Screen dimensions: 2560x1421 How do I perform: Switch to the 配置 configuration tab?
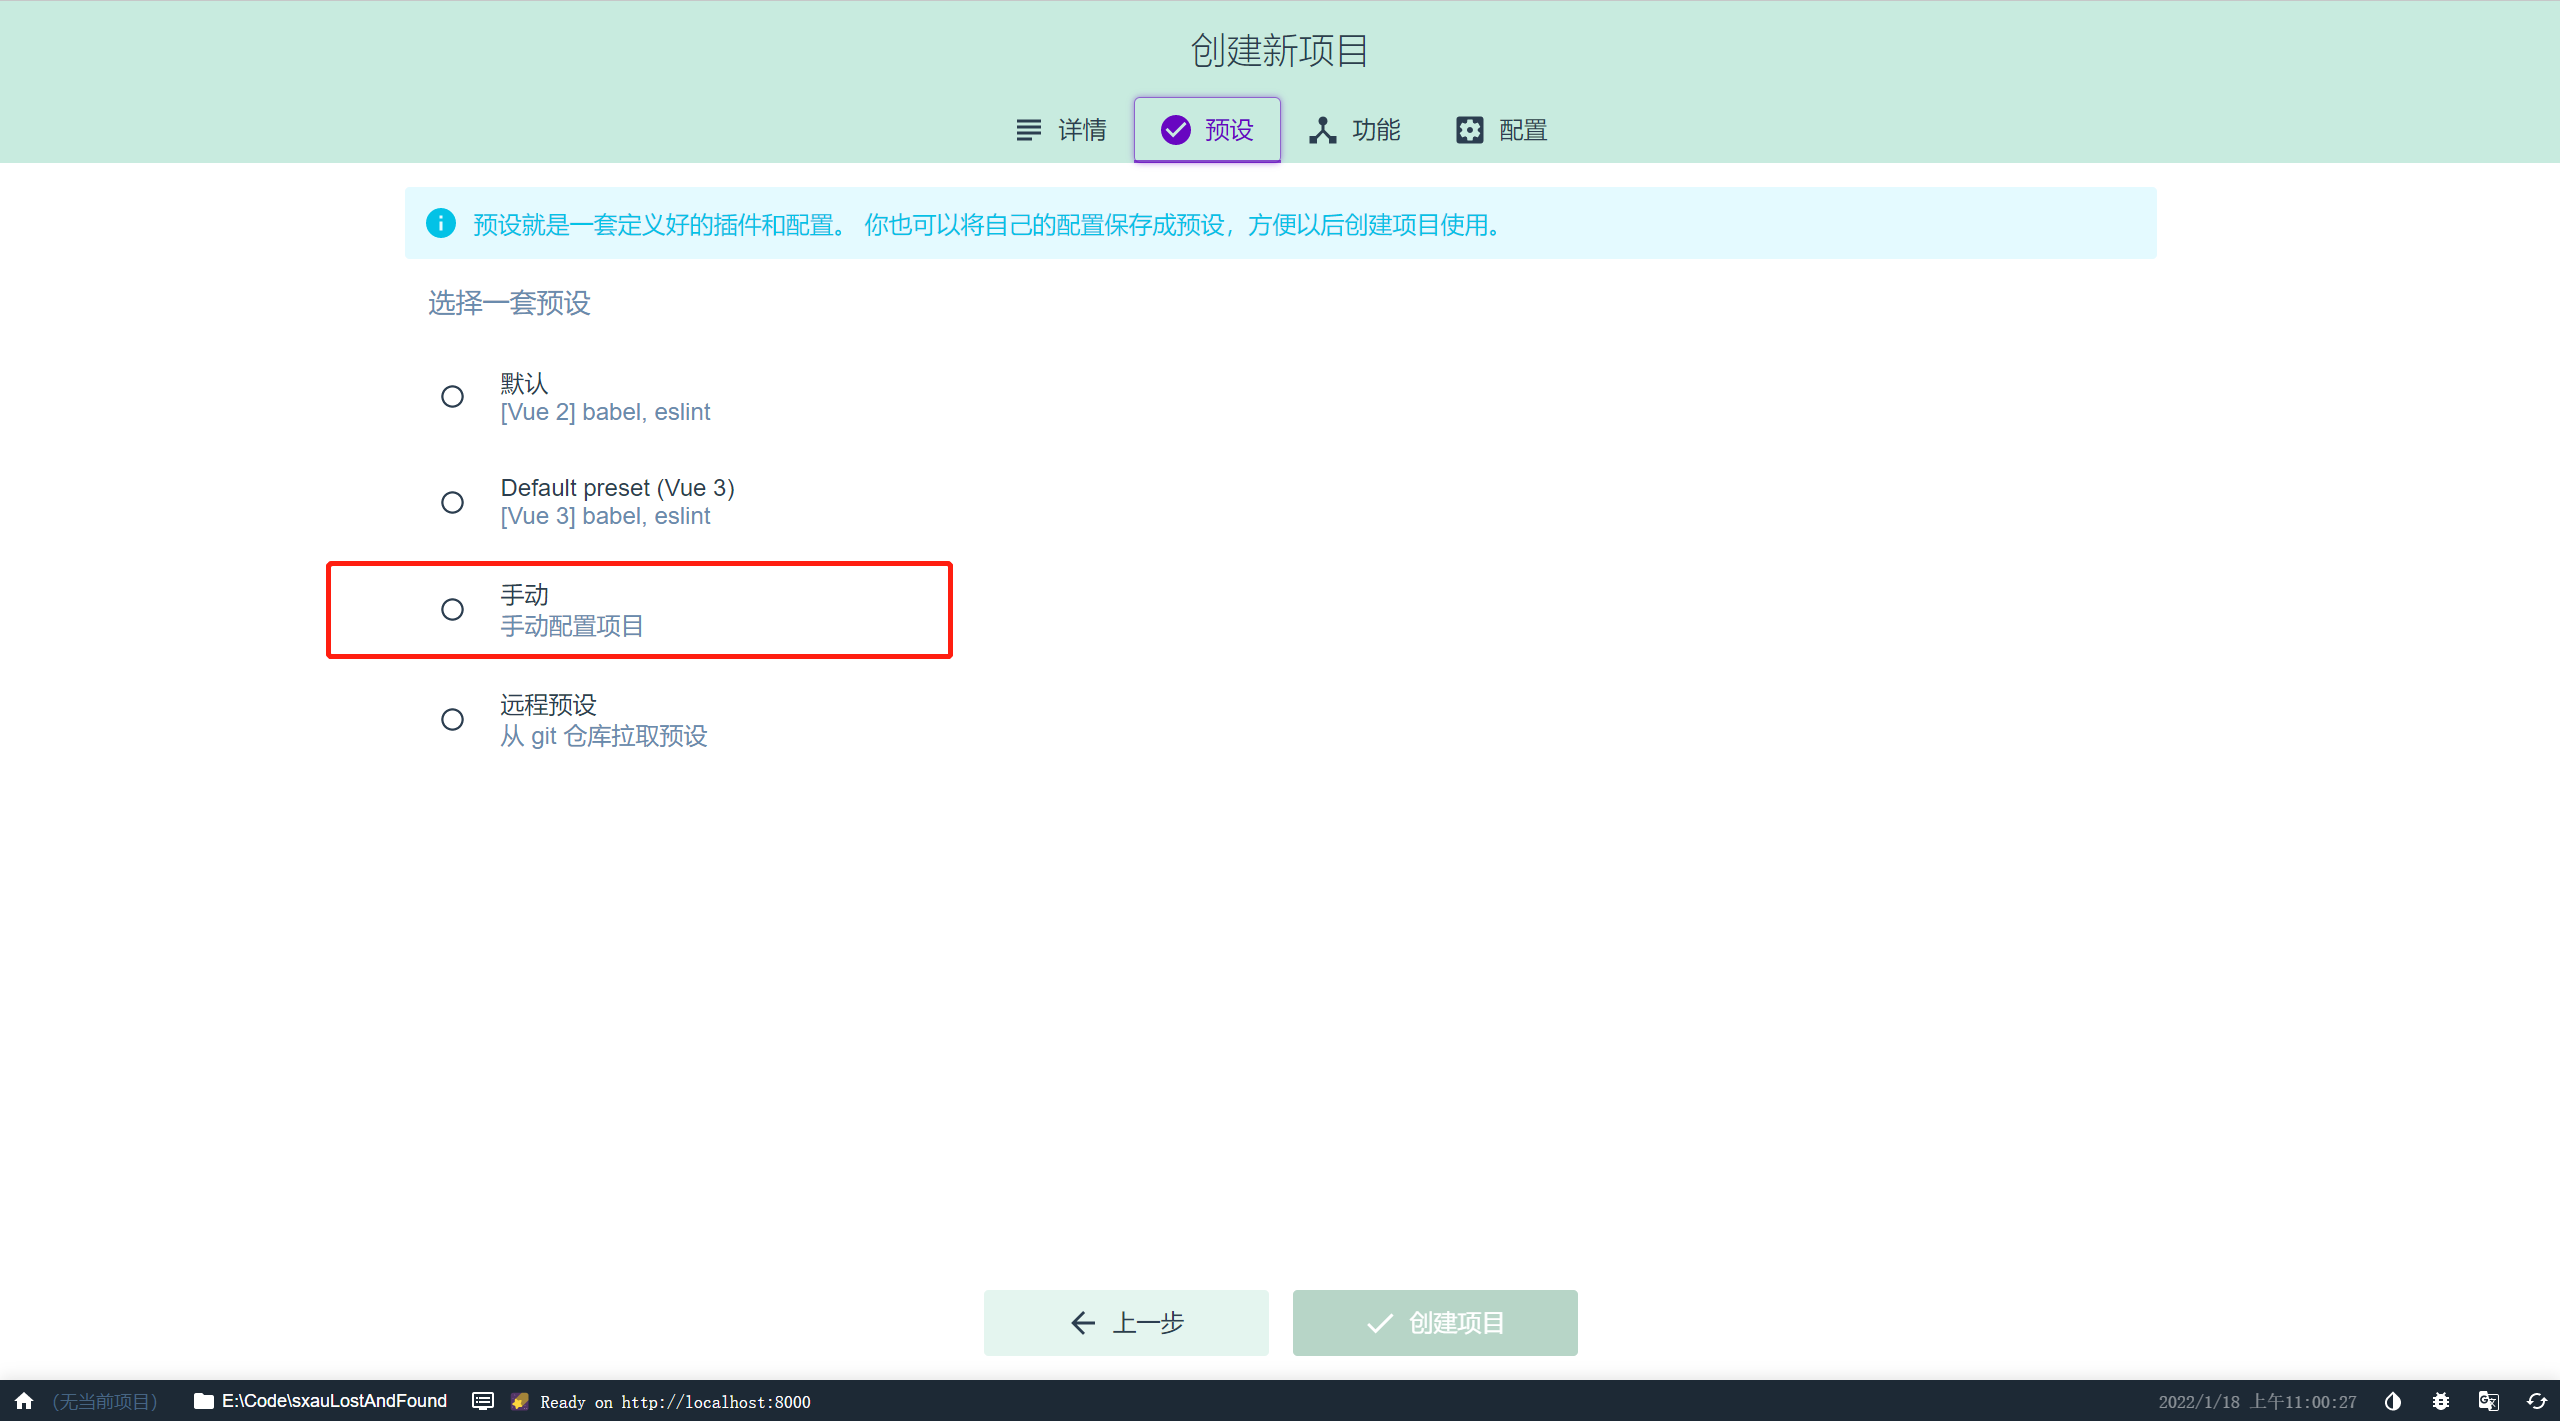tap(1501, 130)
